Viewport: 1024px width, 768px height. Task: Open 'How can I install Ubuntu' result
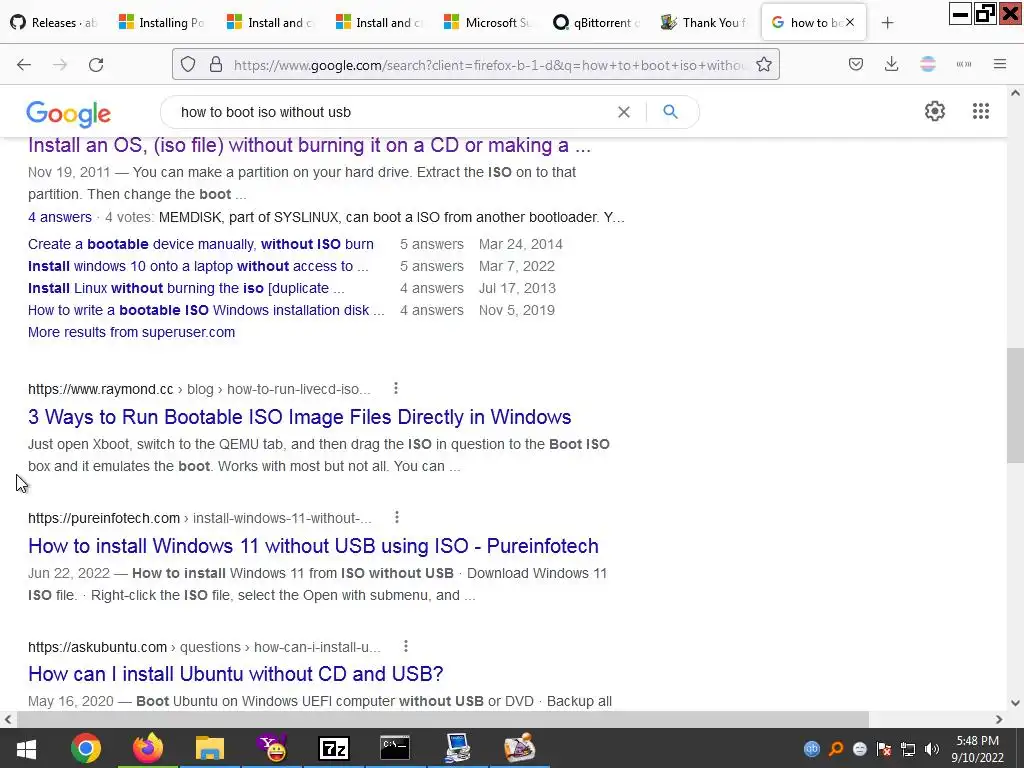pos(236,673)
